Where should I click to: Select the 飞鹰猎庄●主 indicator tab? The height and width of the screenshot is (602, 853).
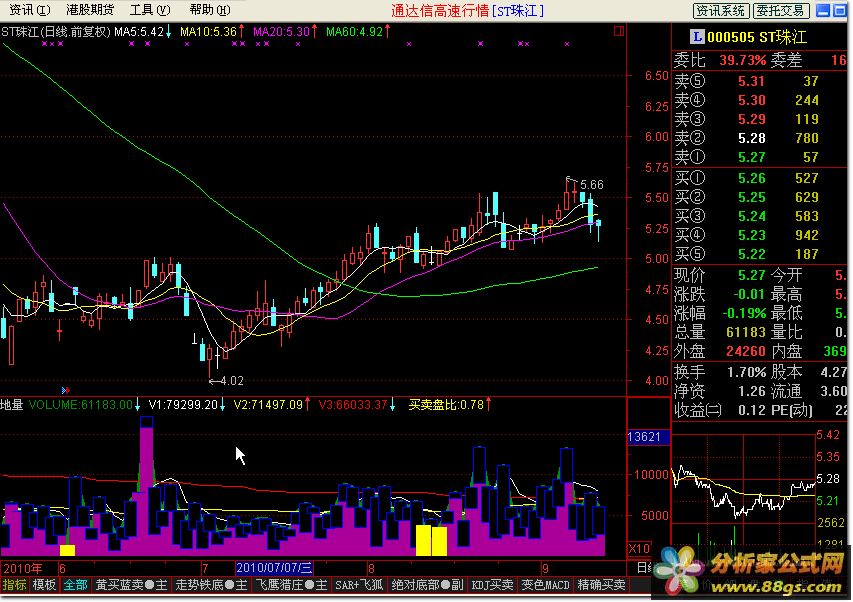[x=291, y=585]
